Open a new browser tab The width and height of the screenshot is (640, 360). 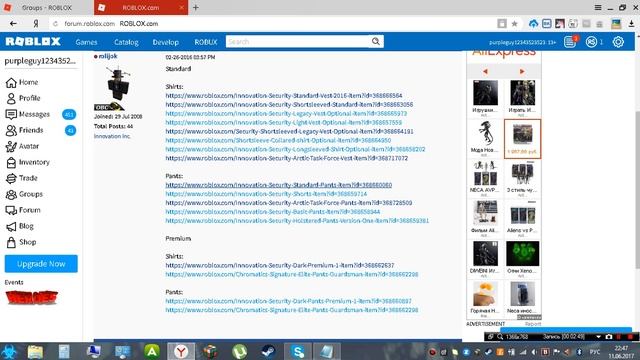[196, 7]
